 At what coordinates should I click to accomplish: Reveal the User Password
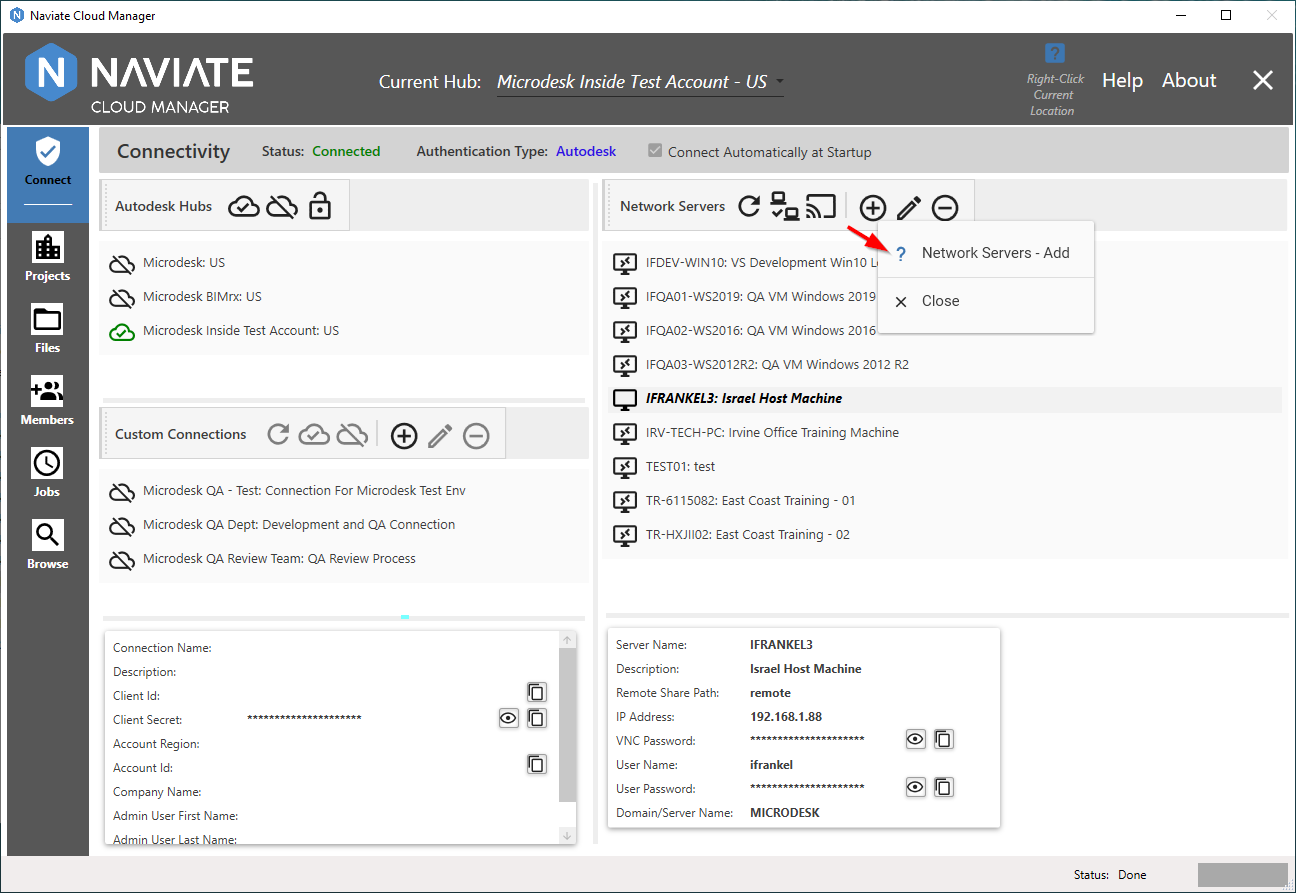coord(915,787)
